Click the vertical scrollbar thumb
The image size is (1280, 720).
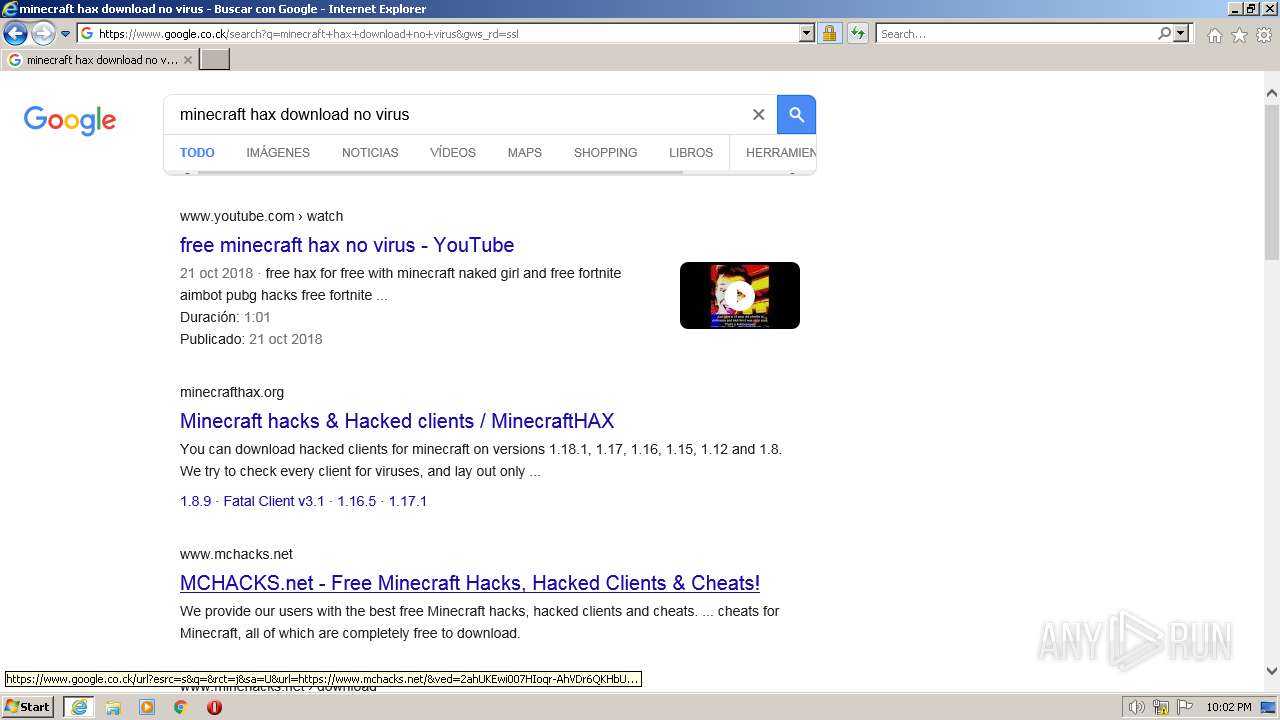(x=1272, y=181)
